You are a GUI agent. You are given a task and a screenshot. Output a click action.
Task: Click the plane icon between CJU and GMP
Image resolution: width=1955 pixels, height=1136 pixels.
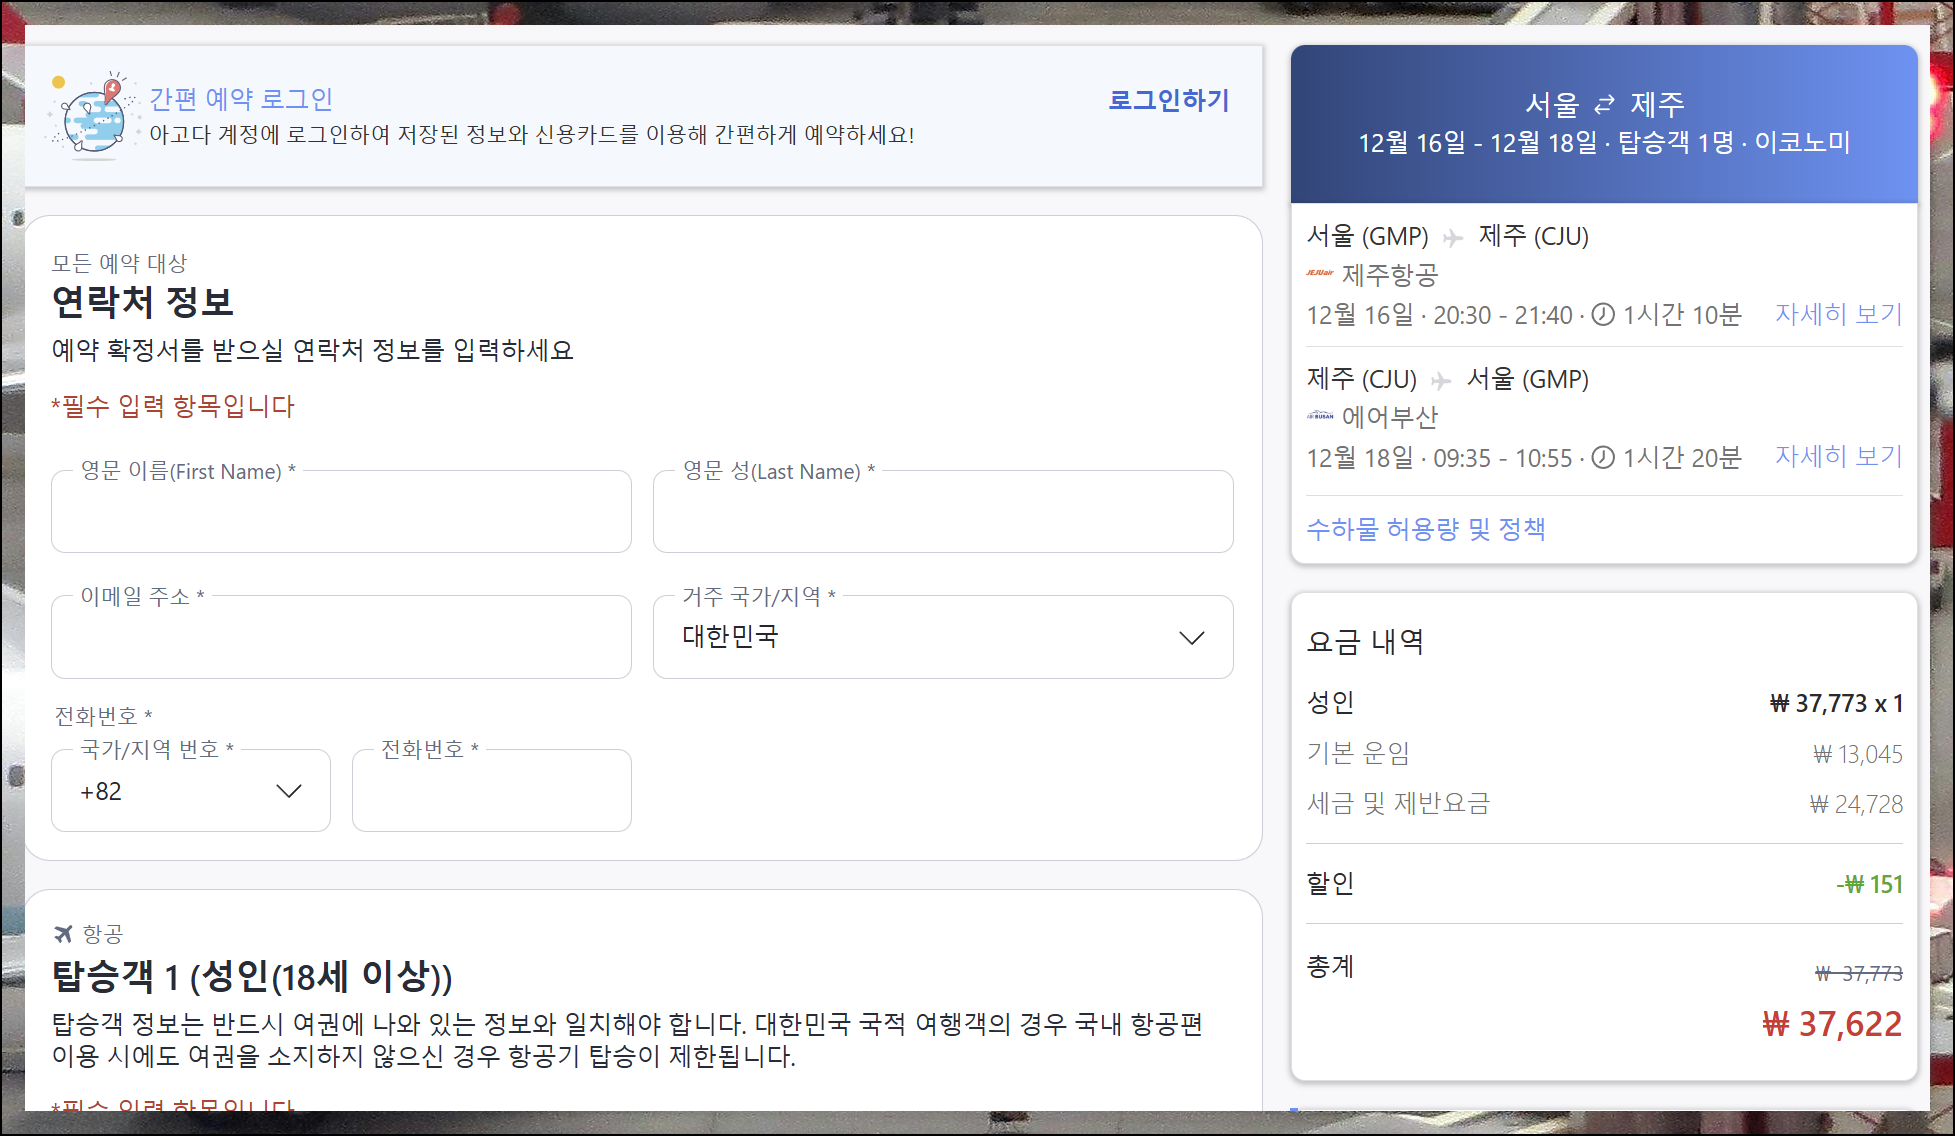tap(1441, 381)
